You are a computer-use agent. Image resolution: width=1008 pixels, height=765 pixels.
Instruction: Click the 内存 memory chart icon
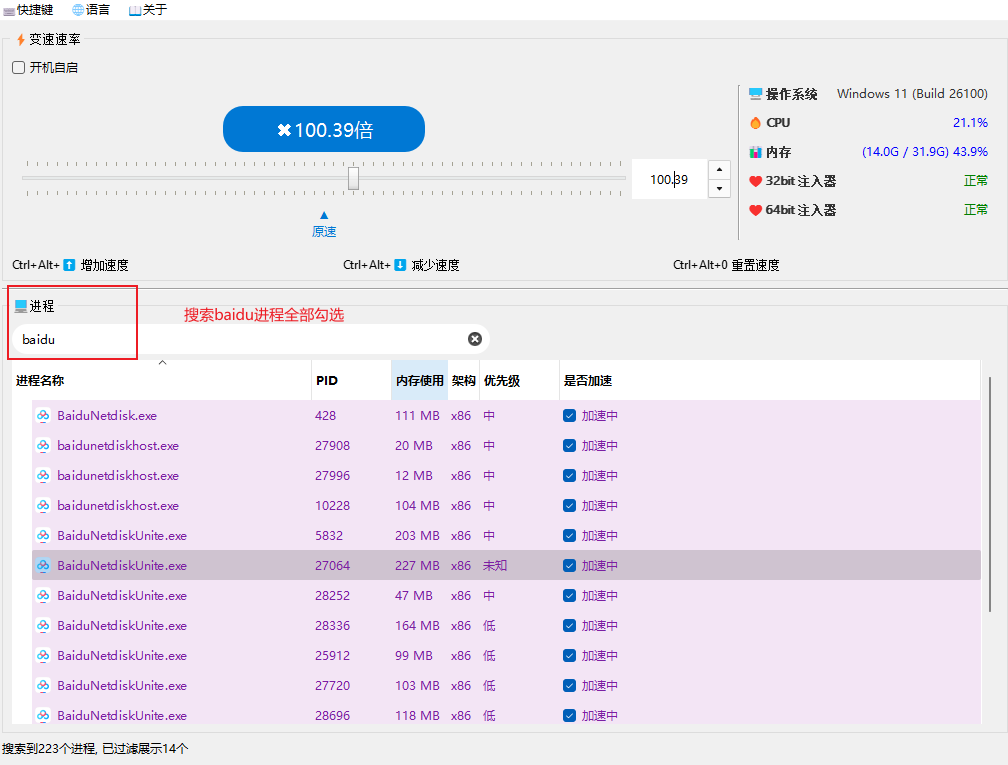click(755, 152)
